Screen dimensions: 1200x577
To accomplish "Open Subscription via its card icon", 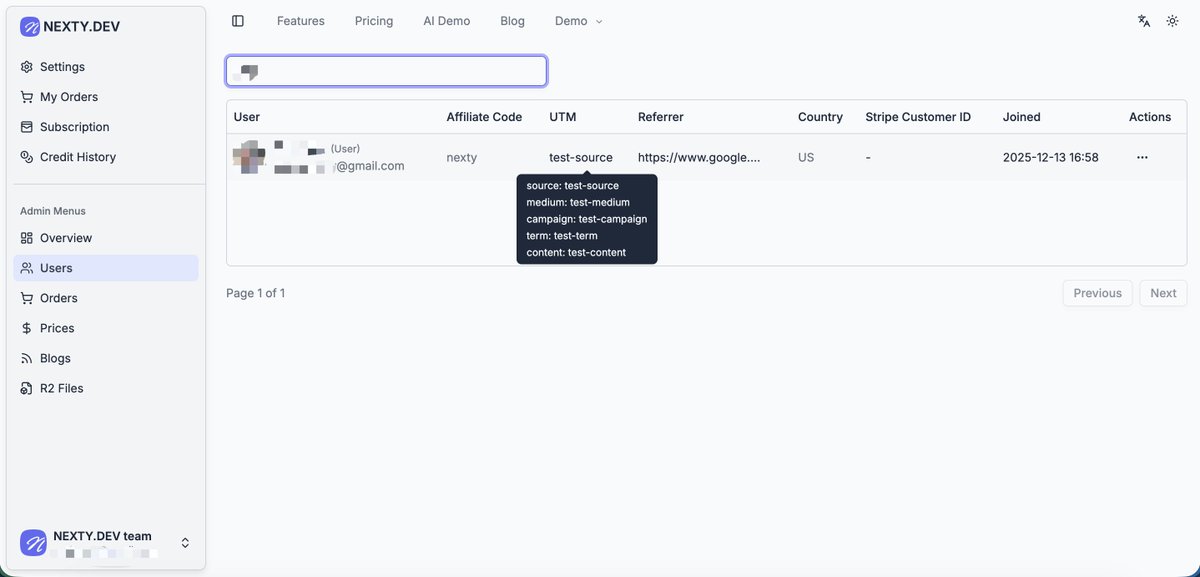I will 25,126.
